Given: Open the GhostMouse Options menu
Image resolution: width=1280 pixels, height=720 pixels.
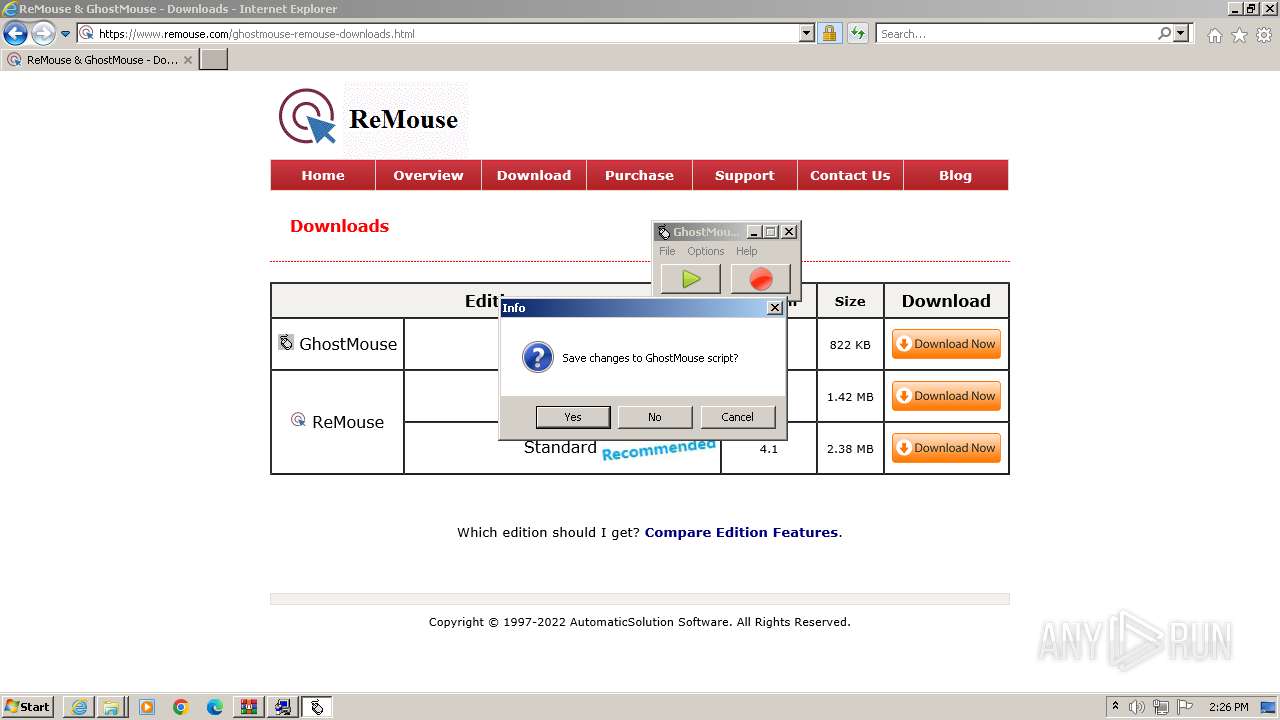Looking at the screenshot, I should 705,251.
